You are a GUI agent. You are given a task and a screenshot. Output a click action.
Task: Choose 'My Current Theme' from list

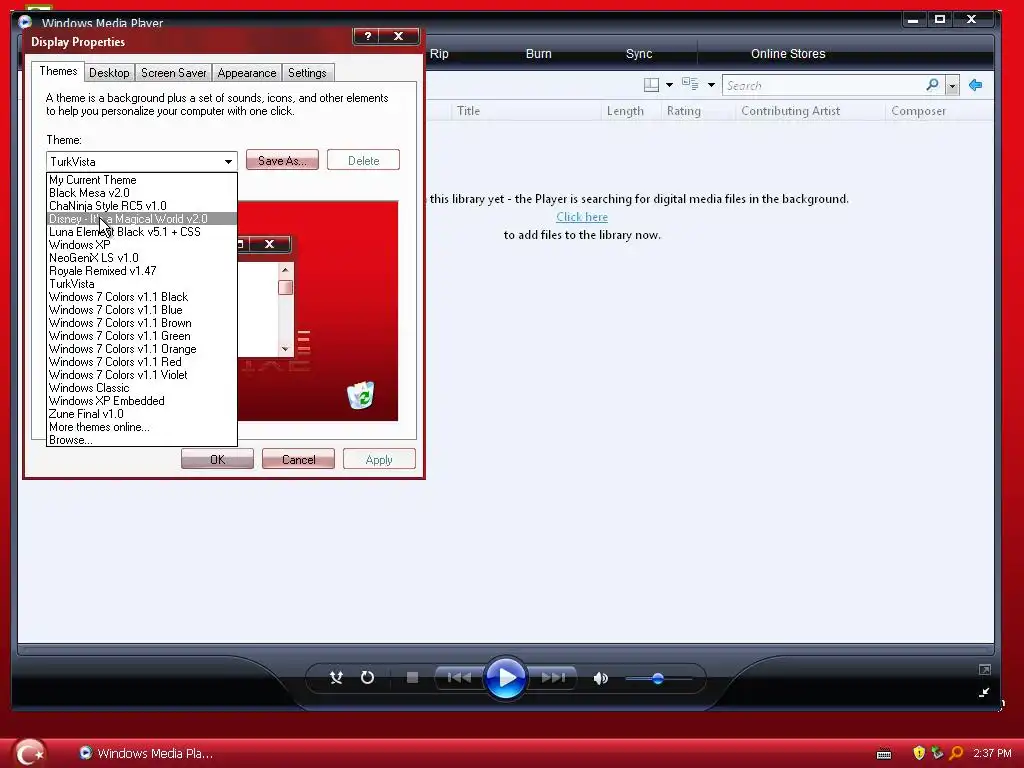[142, 180]
